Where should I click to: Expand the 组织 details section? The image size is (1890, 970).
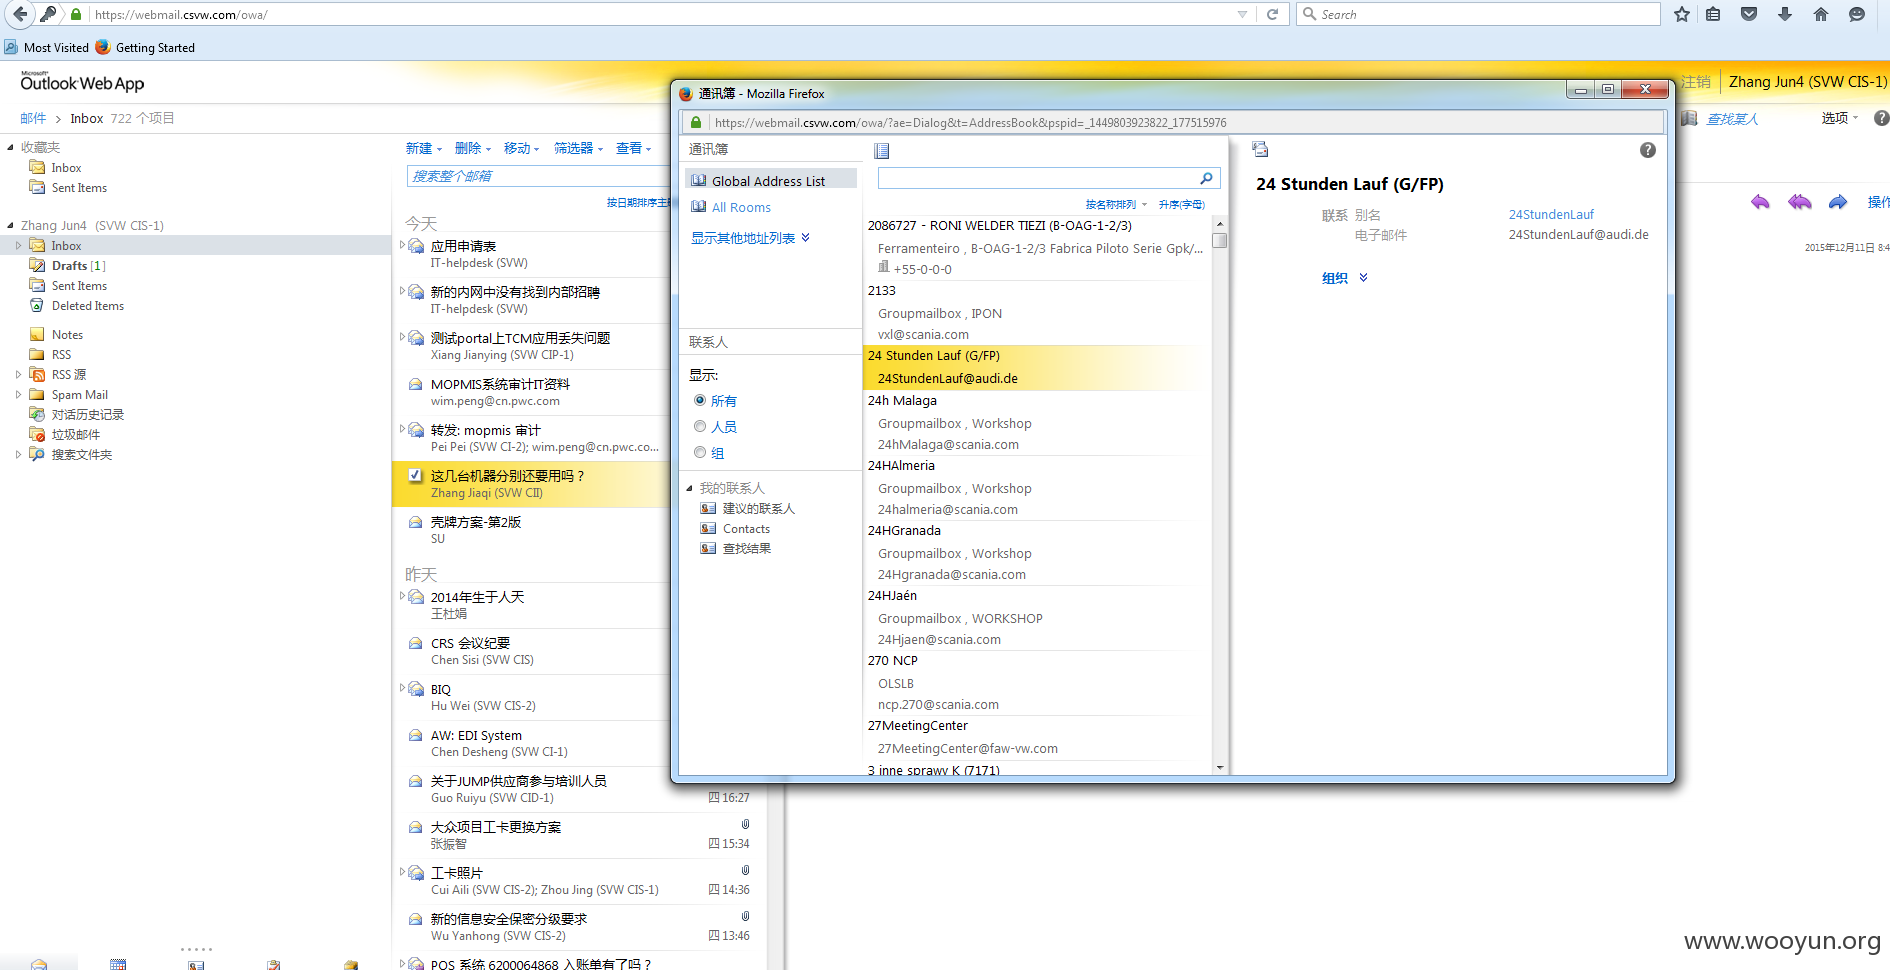tap(1344, 278)
